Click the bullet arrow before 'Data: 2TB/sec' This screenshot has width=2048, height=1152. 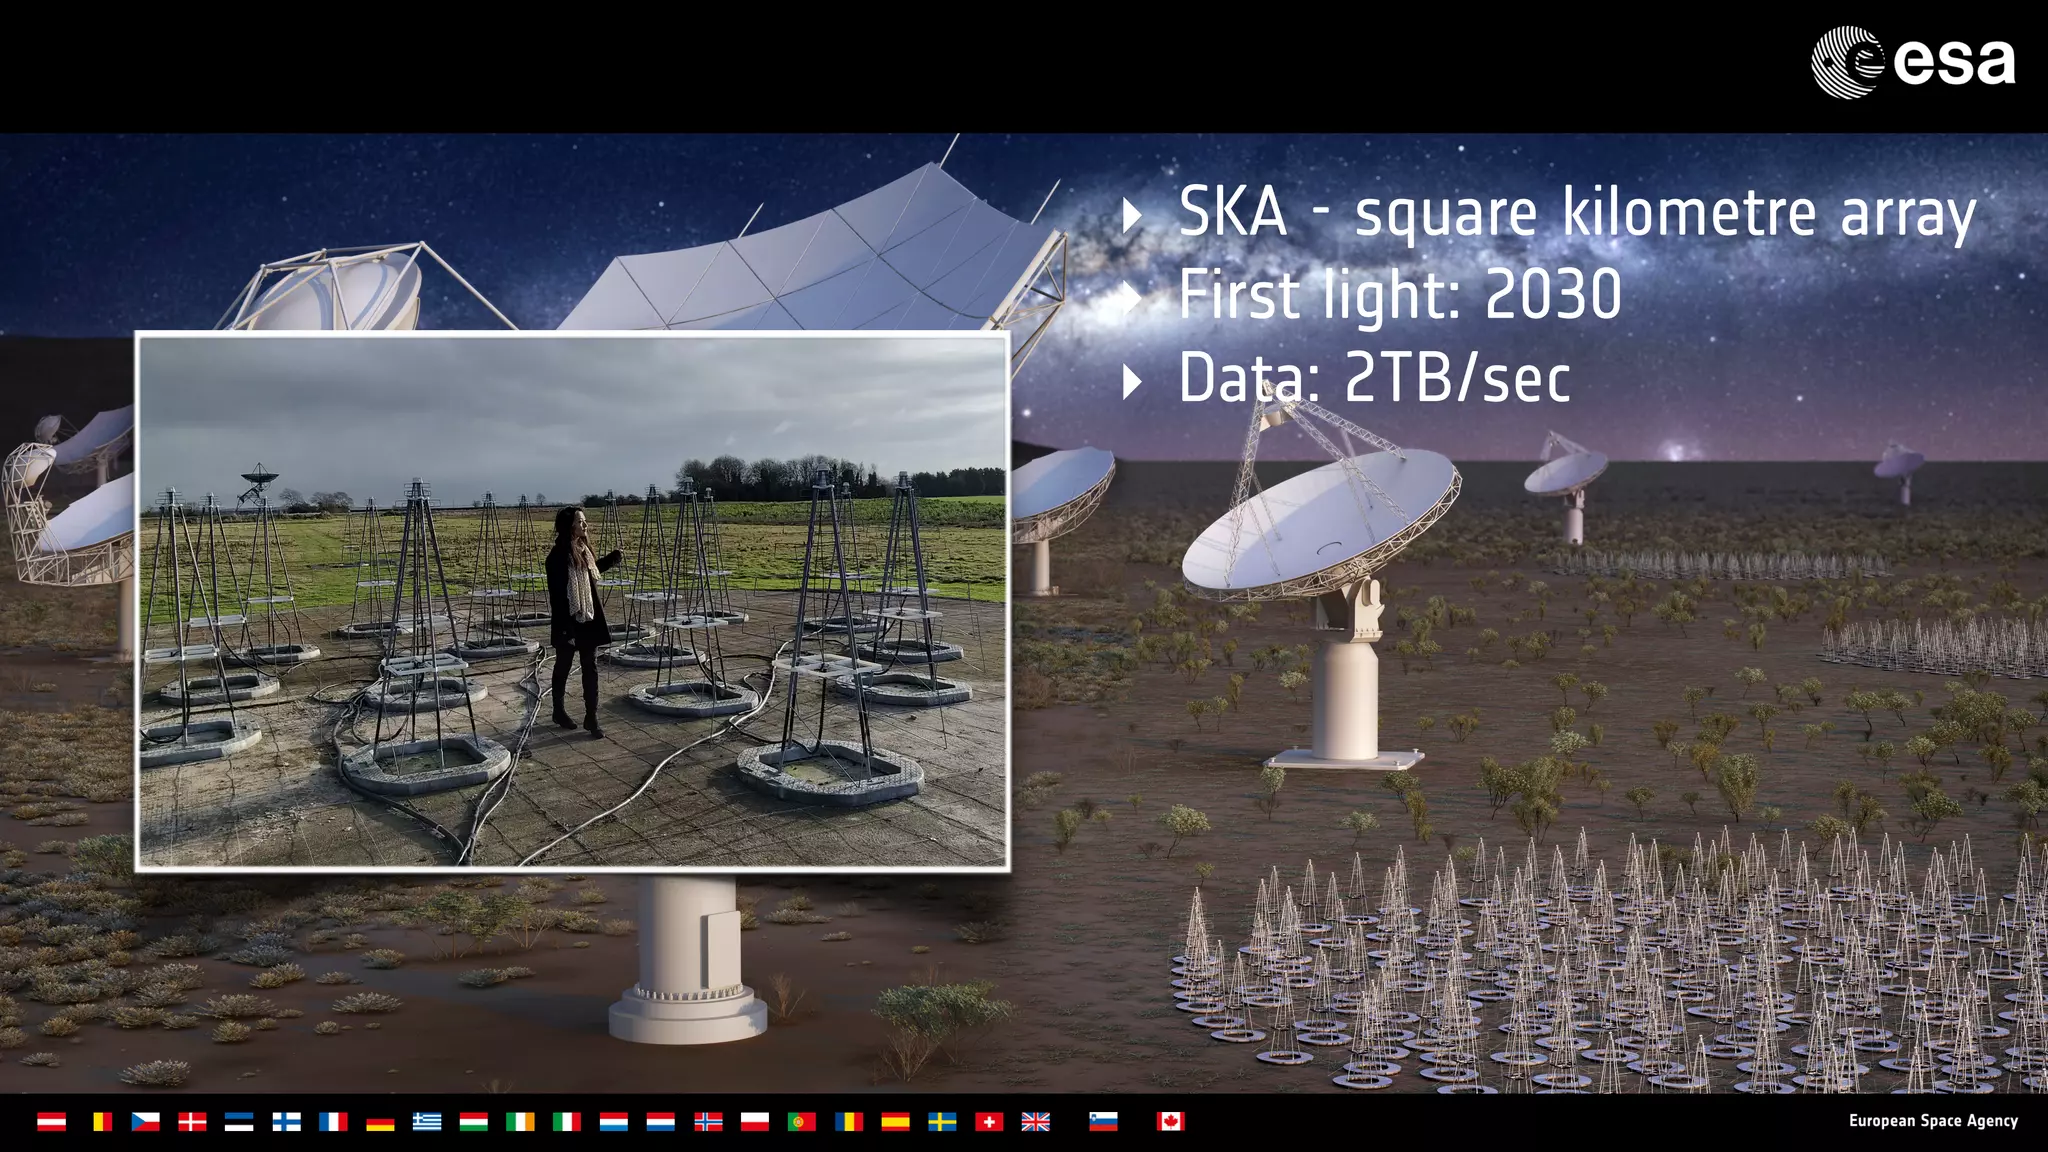[x=1132, y=382]
